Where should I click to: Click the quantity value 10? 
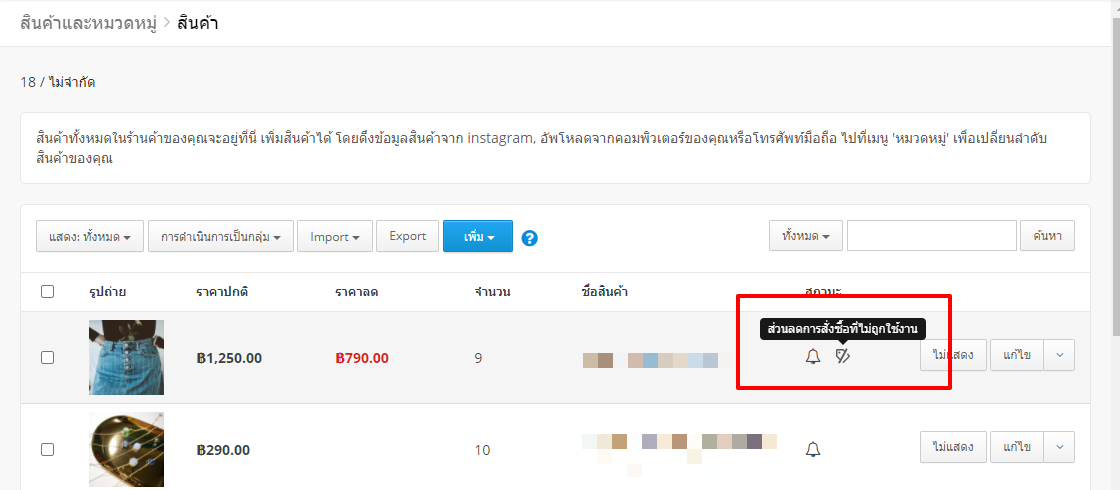coord(481,451)
